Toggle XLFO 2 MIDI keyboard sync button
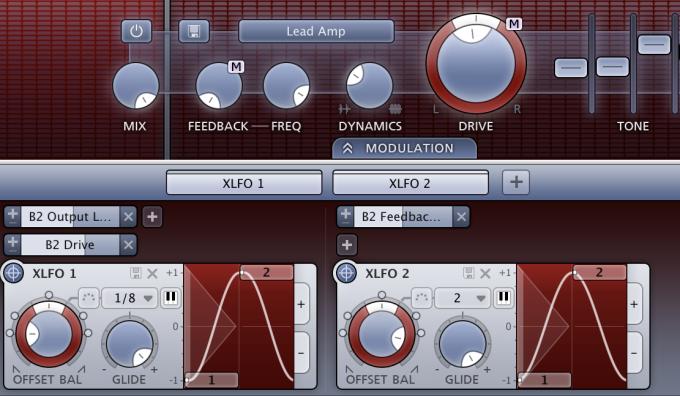This screenshot has width=680, height=396. [503, 298]
